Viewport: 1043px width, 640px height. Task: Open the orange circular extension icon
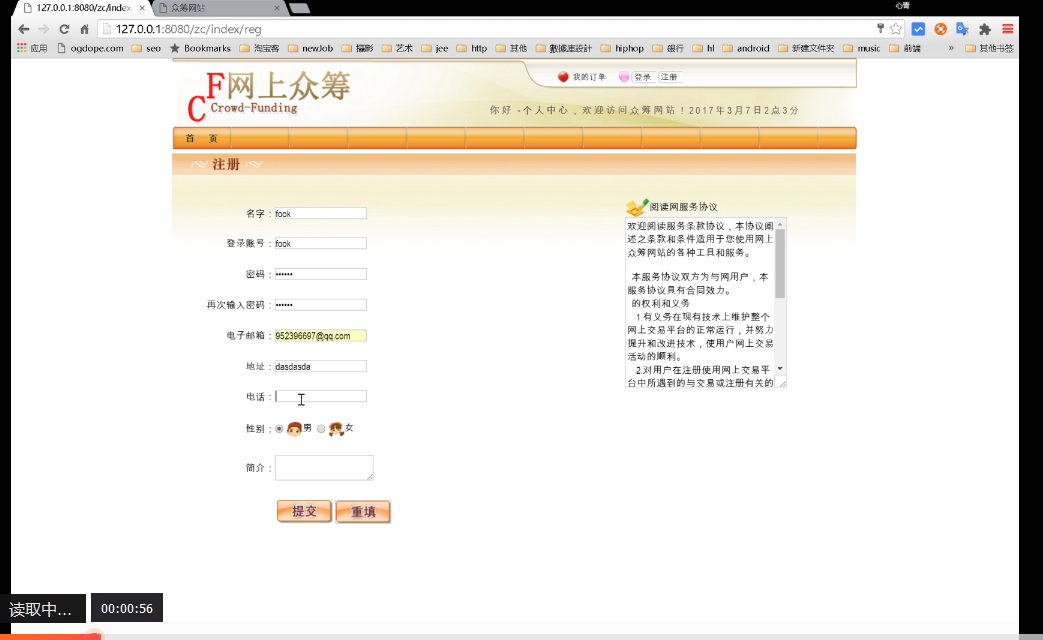941,29
